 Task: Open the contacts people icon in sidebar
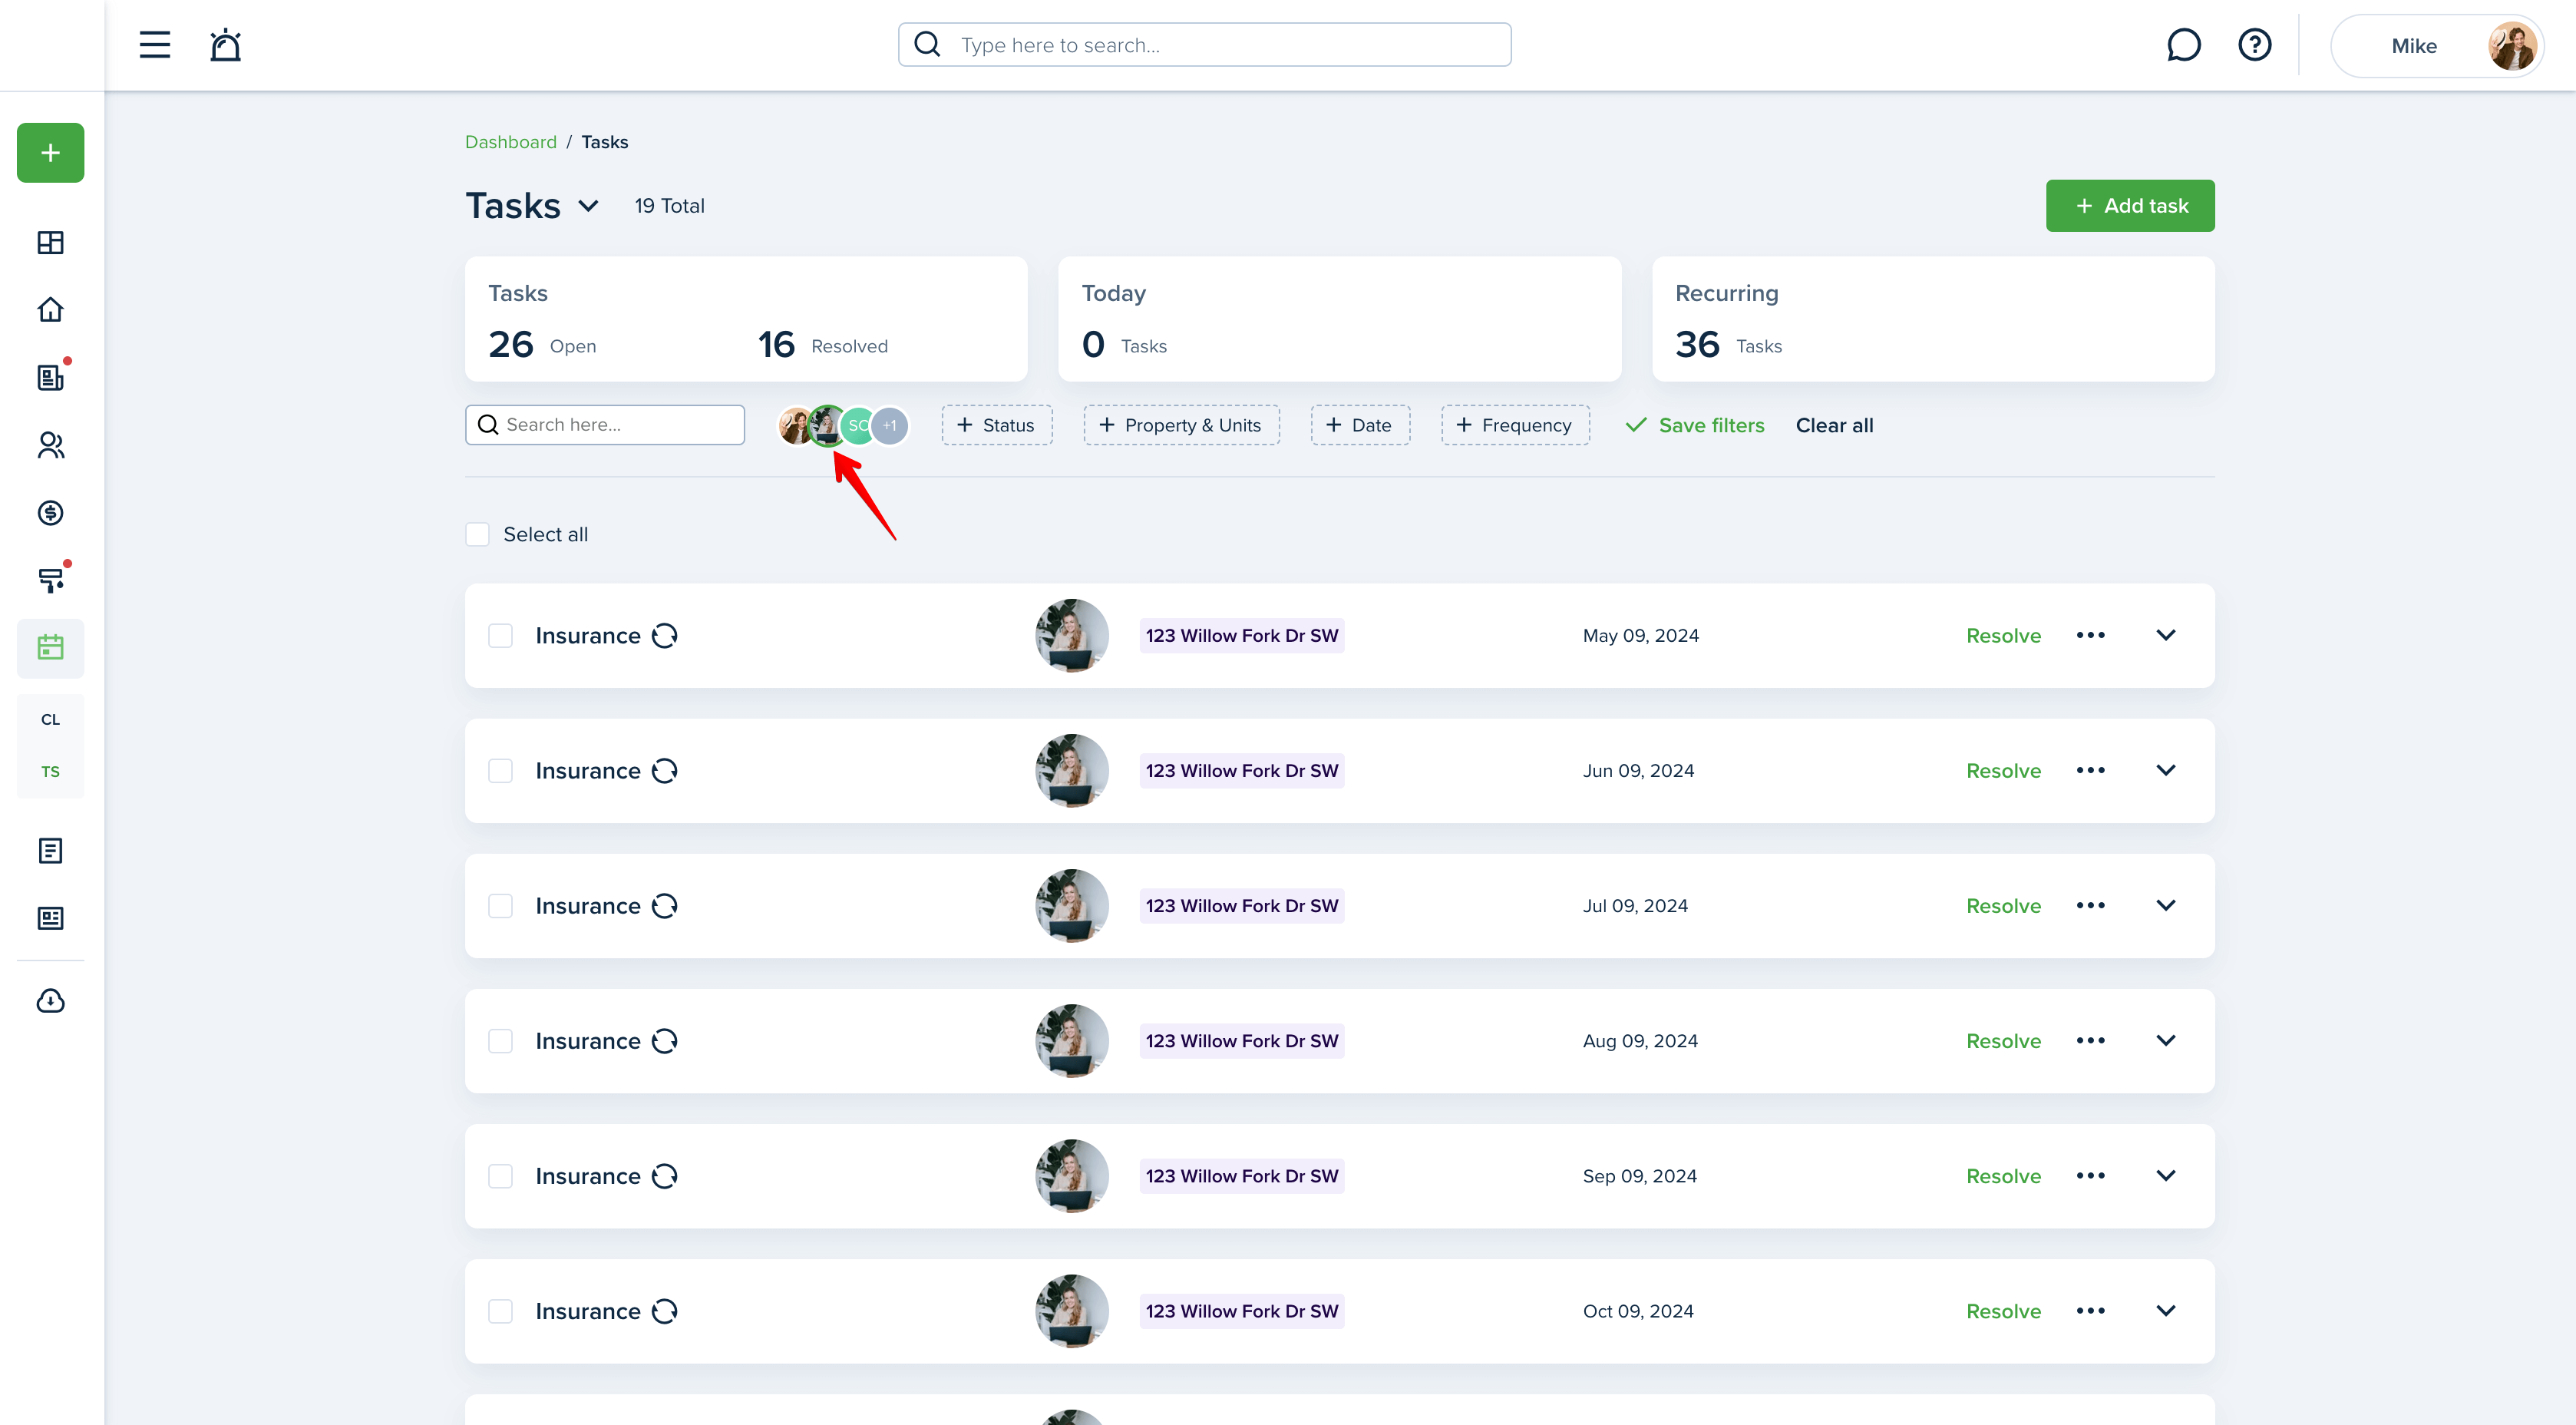pyautogui.click(x=51, y=445)
